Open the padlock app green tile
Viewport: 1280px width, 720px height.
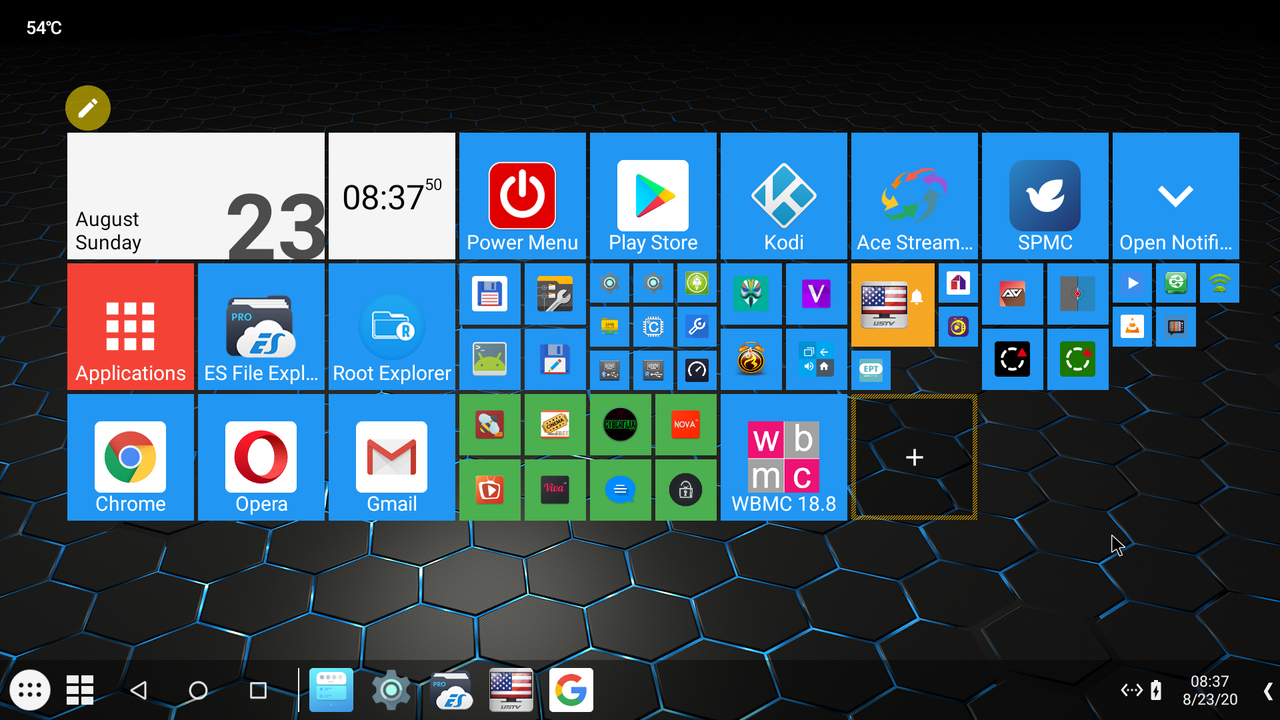coord(686,490)
